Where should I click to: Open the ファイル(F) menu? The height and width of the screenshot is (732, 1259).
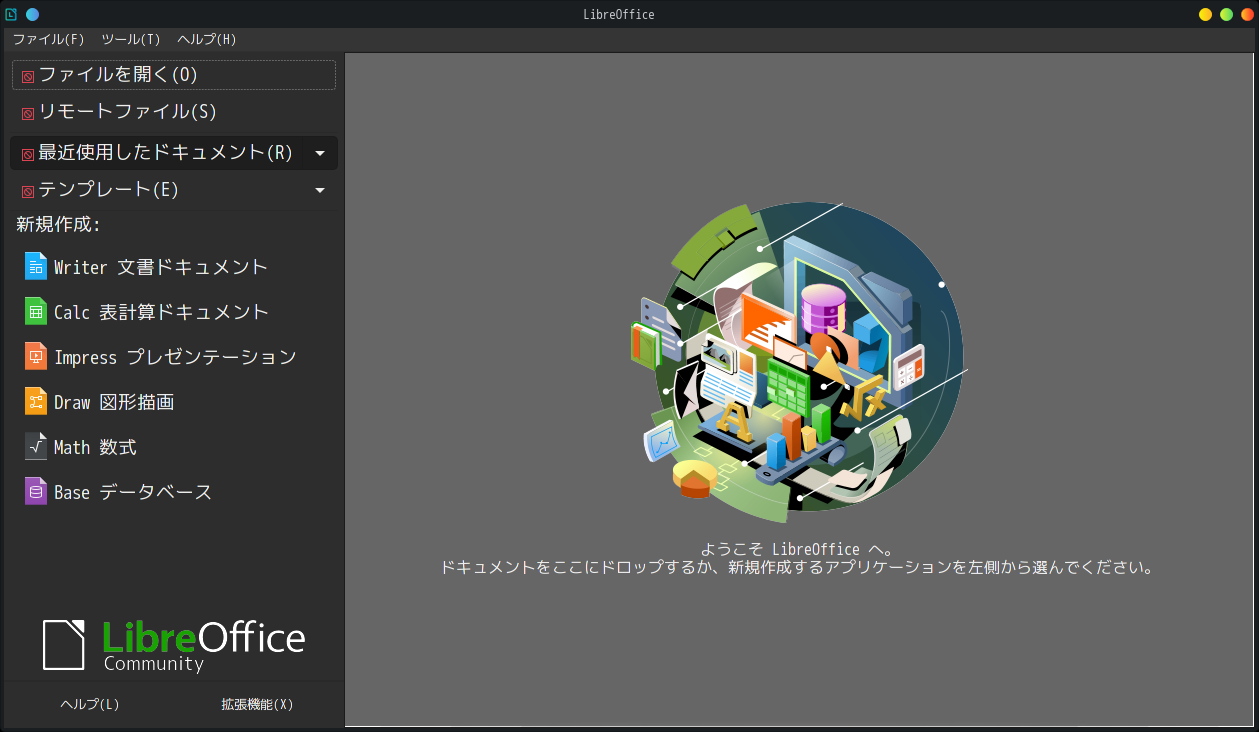[x=48, y=39]
